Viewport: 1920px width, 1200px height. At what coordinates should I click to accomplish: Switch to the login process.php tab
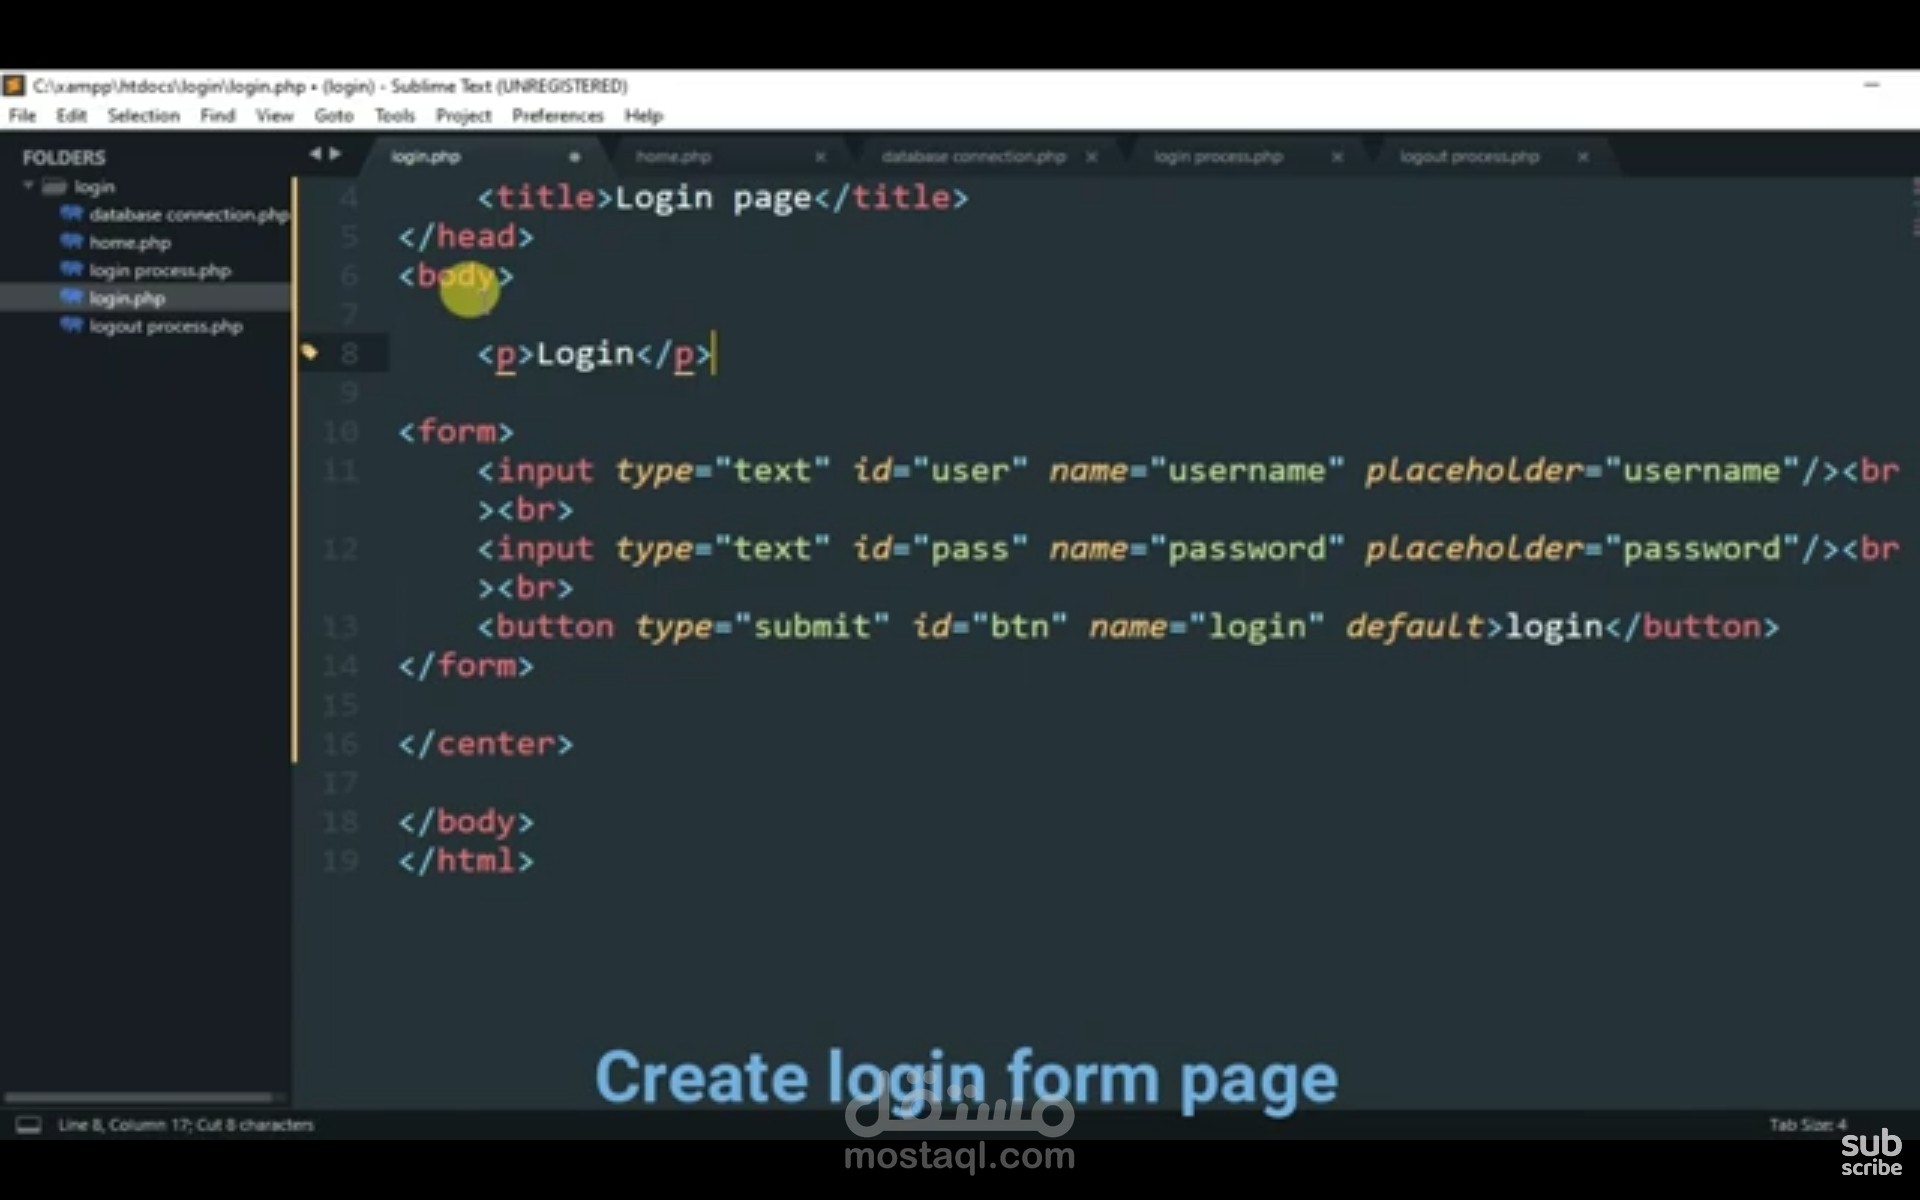(x=1217, y=157)
